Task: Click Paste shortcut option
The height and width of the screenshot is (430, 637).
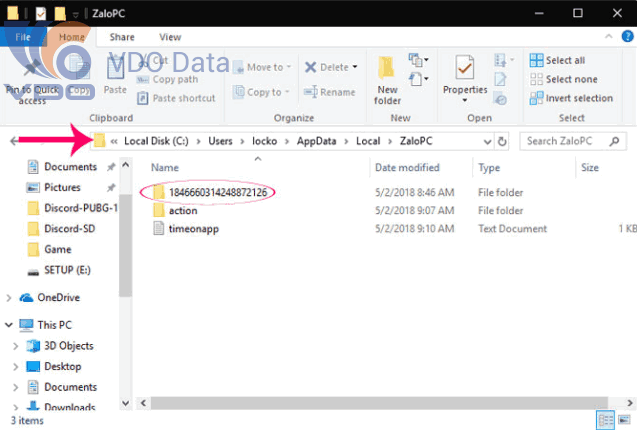Action: (176, 98)
